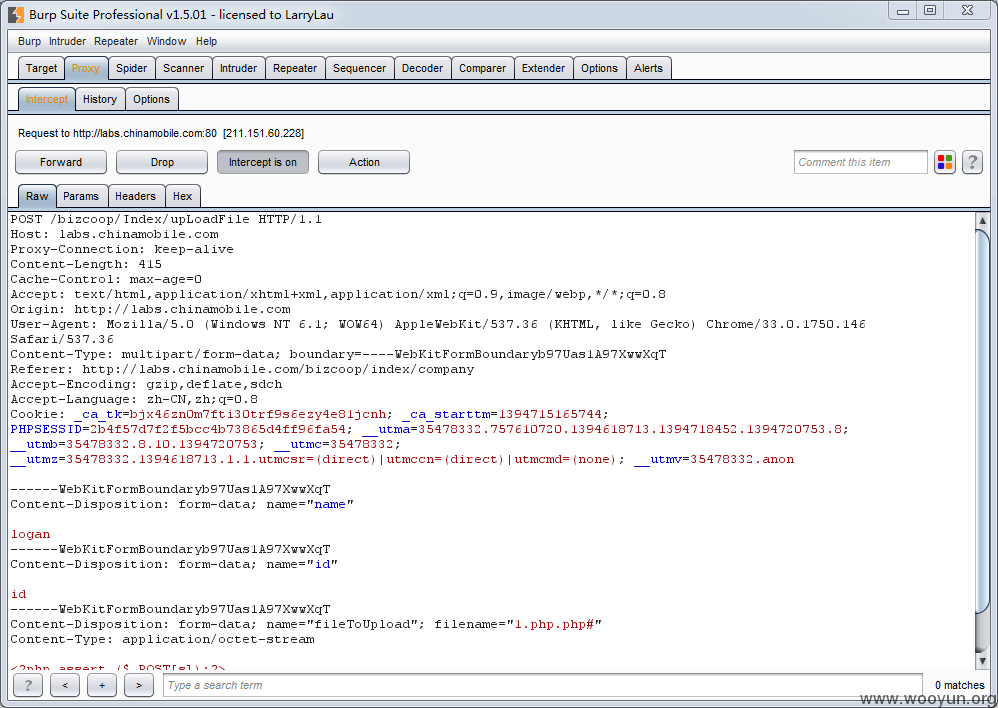
Task: Open the Action button menu
Action: click(x=364, y=162)
